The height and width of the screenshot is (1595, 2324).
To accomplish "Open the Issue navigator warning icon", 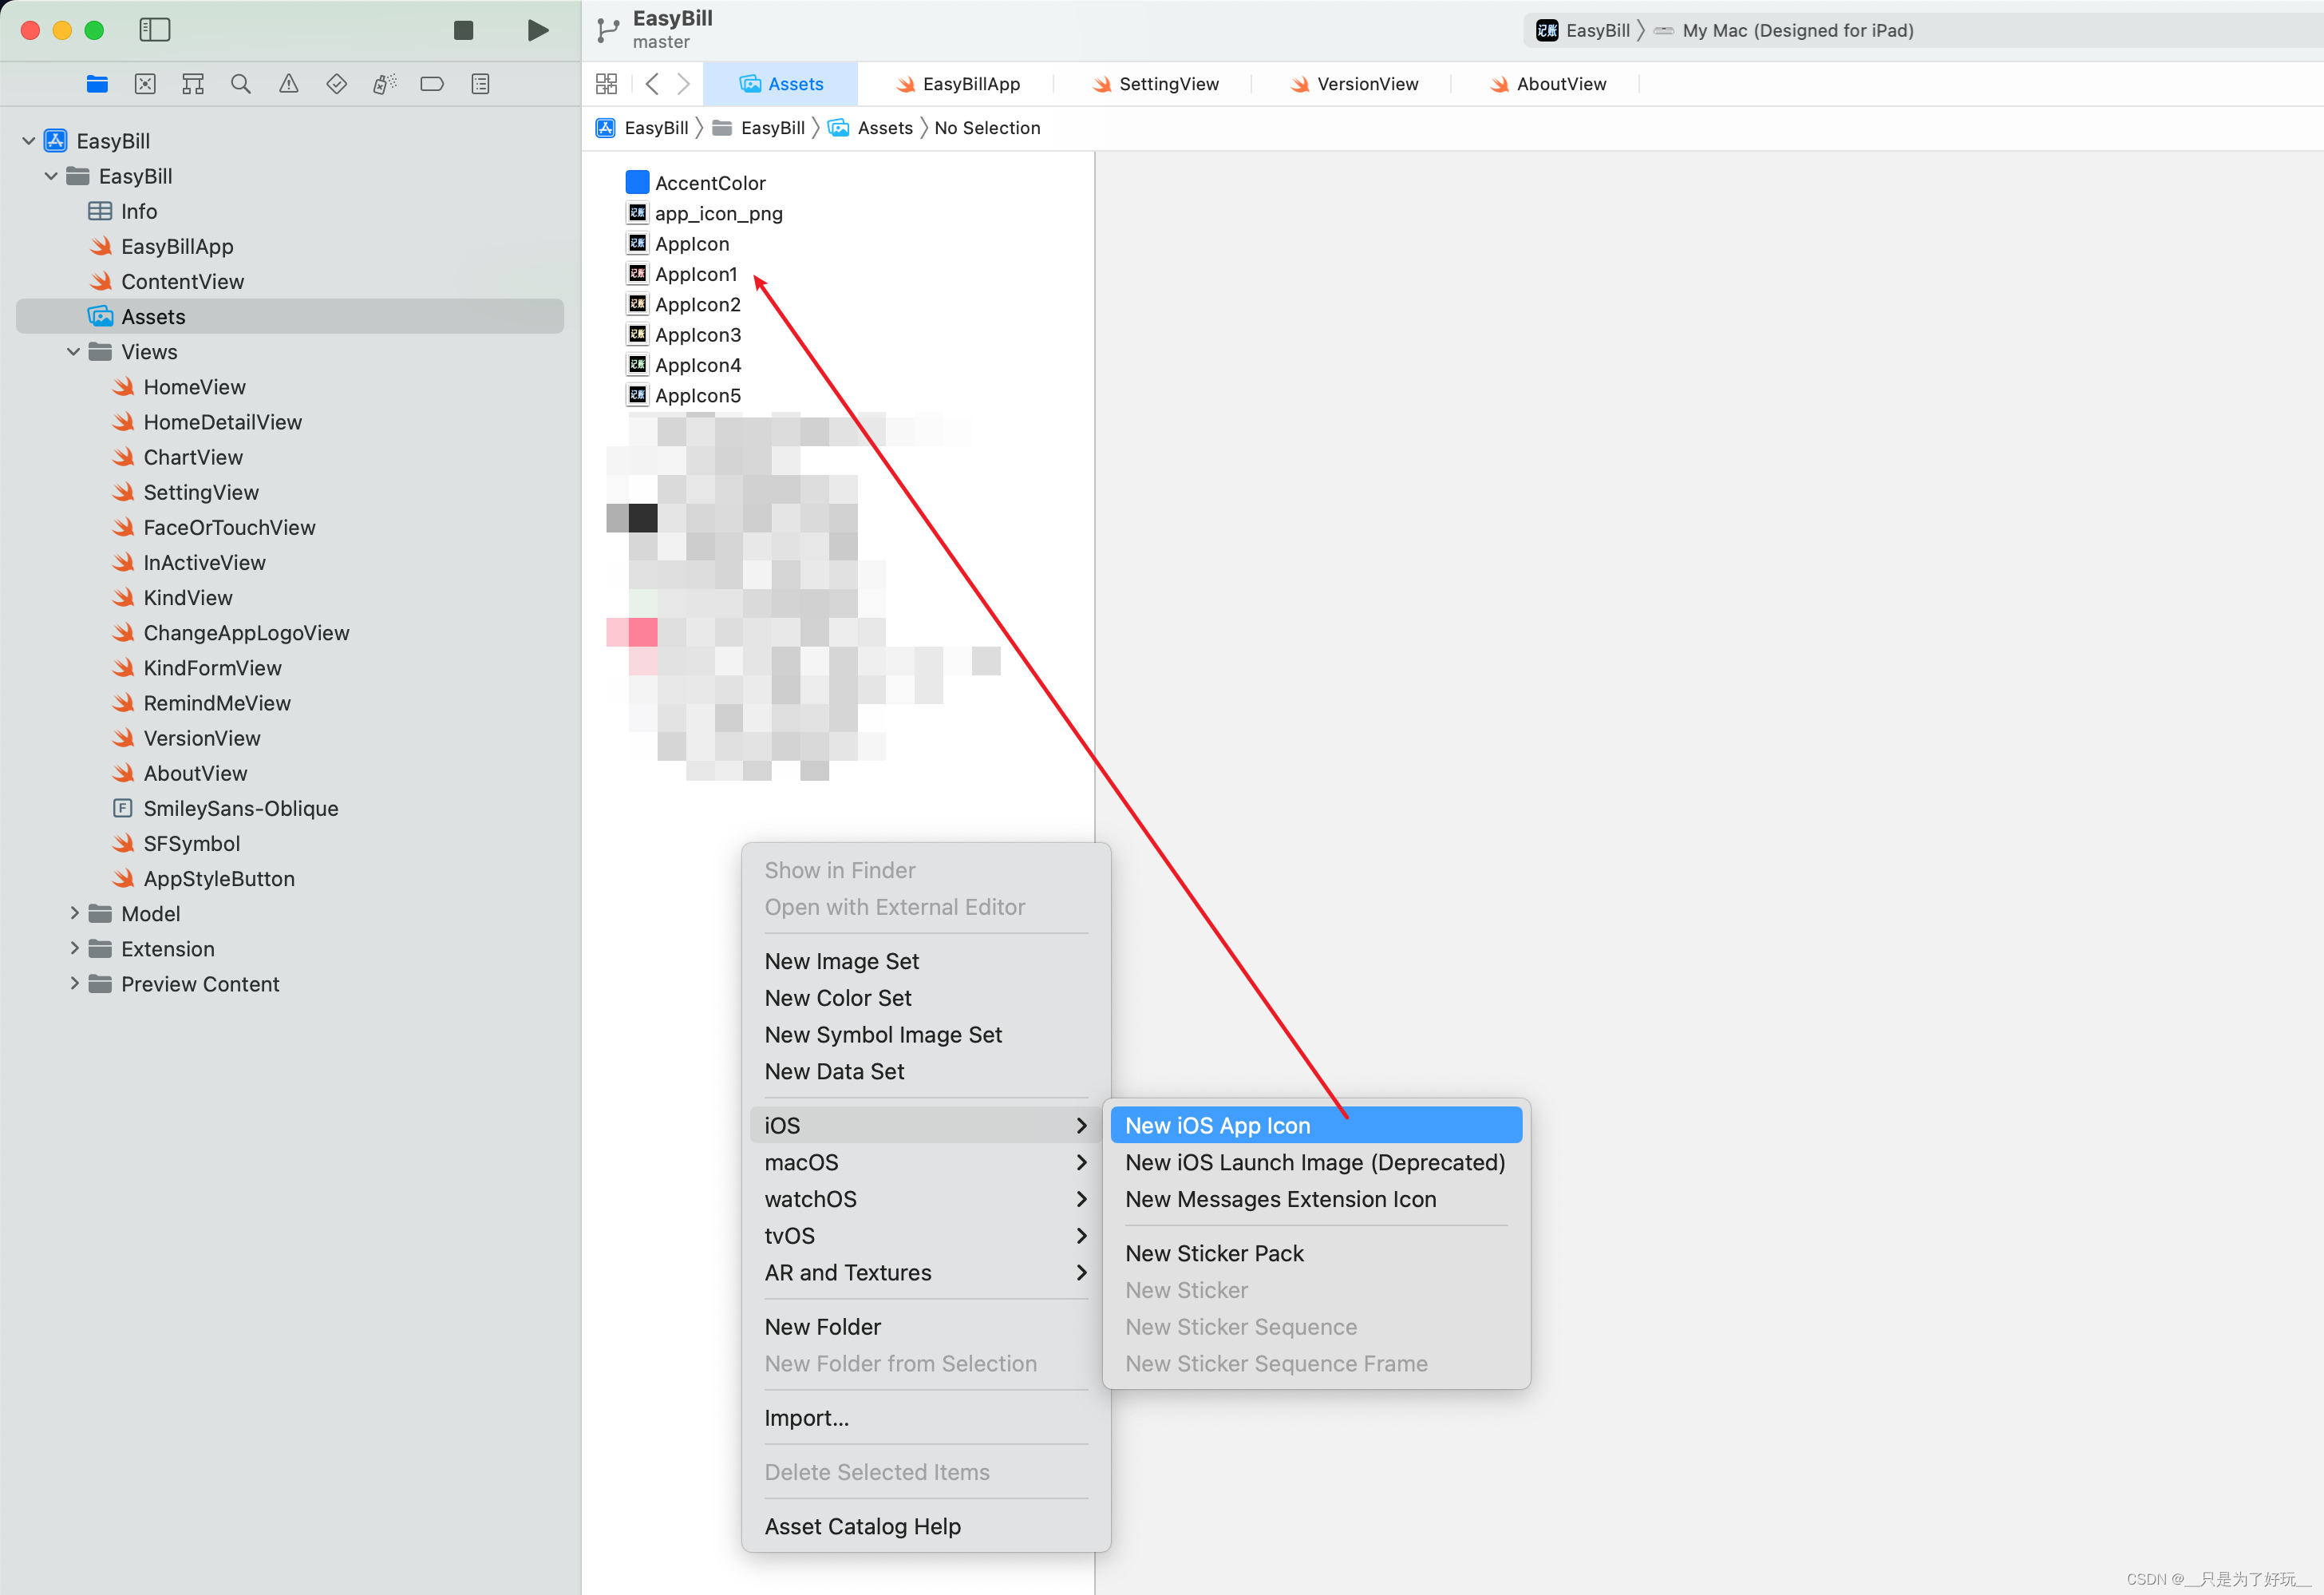I will point(289,84).
